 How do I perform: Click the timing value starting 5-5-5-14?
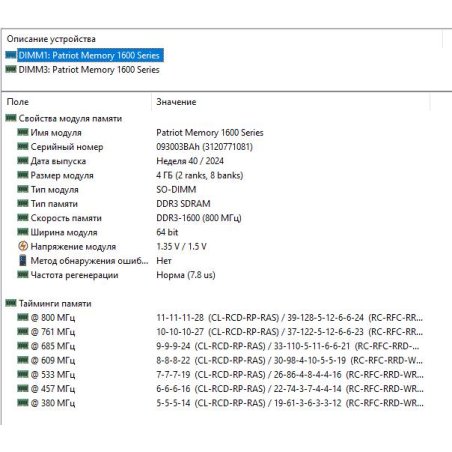(x=290, y=403)
